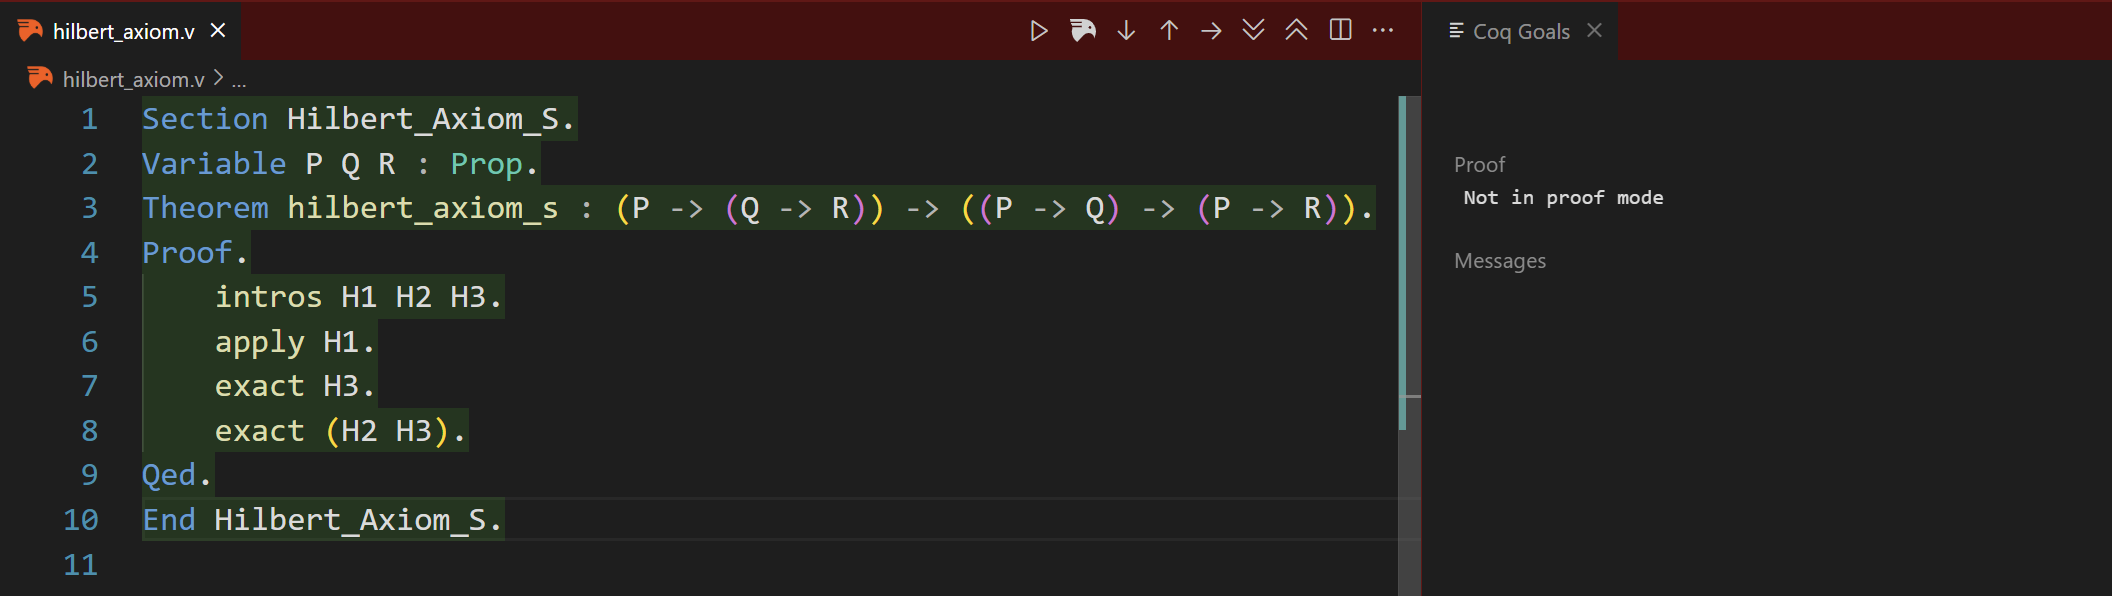2112x596 pixels.
Task: Reset to start with double up chevron
Action: pyautogui.click(x=1296, y=31)
